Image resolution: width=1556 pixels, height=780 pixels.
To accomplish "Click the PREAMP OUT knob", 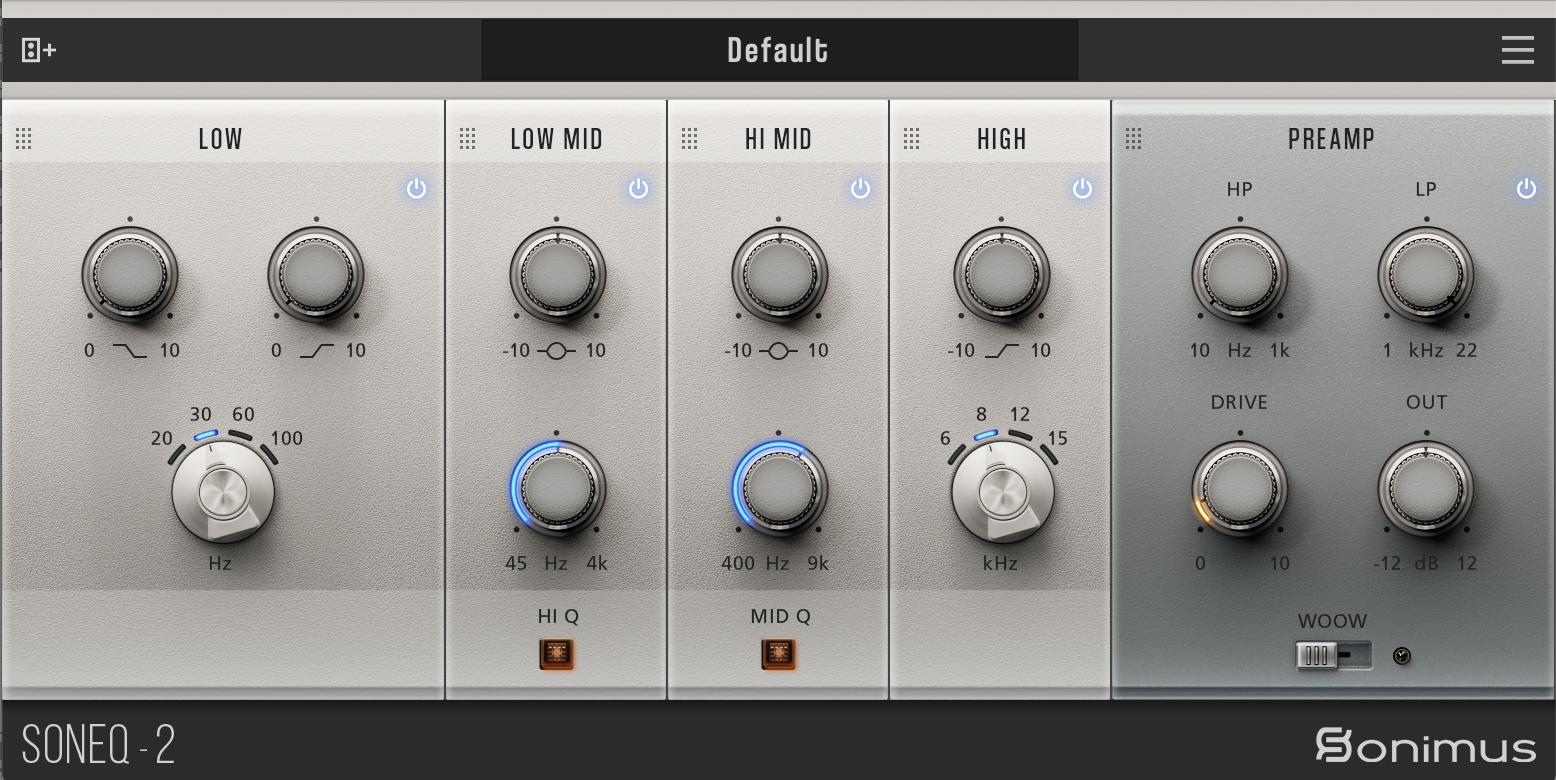I will pyautogui.click(x=1426, y=489).
